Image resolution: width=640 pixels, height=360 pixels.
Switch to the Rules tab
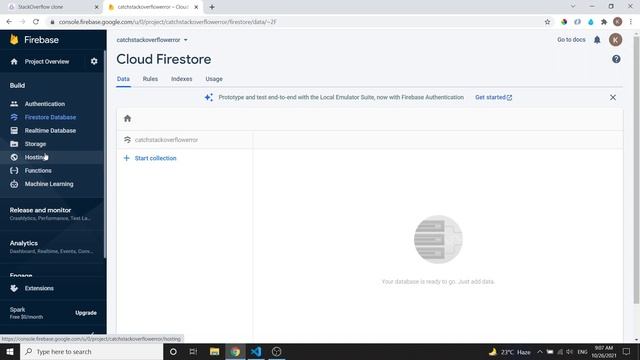[150, 79]
